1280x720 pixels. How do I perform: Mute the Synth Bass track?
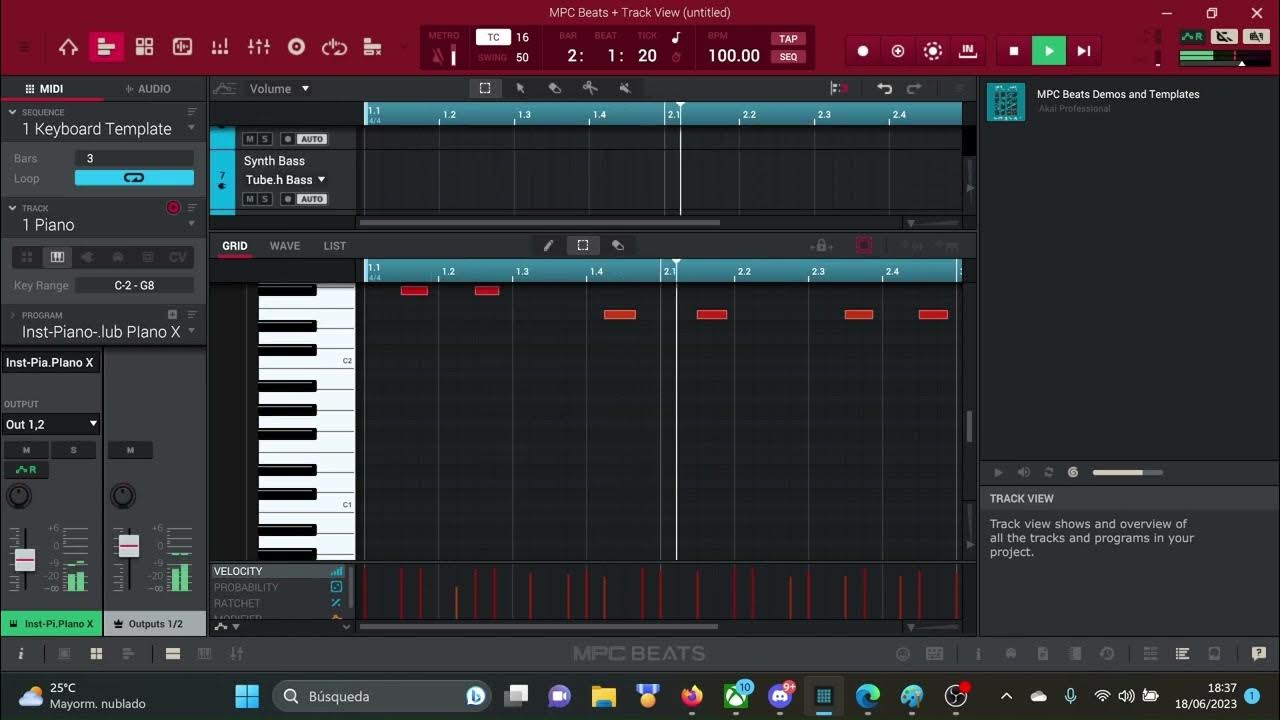250,199
